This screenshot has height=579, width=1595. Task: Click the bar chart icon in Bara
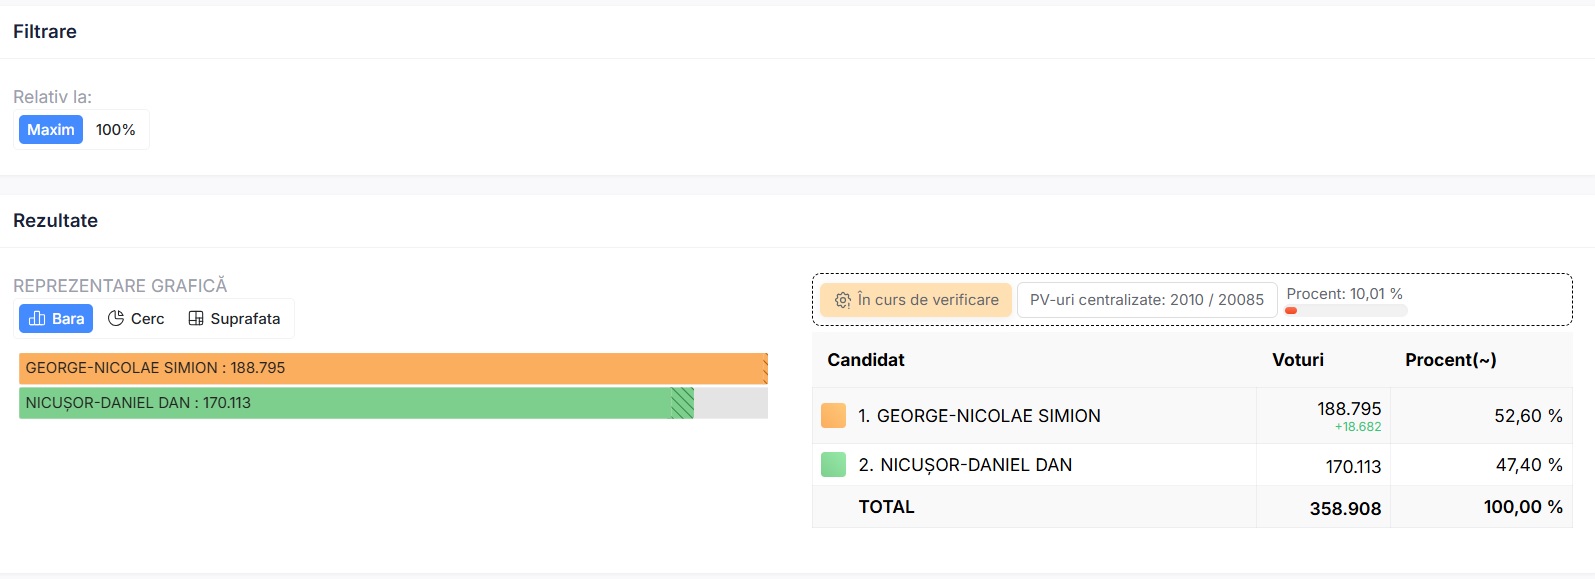[x=37, y=318]
